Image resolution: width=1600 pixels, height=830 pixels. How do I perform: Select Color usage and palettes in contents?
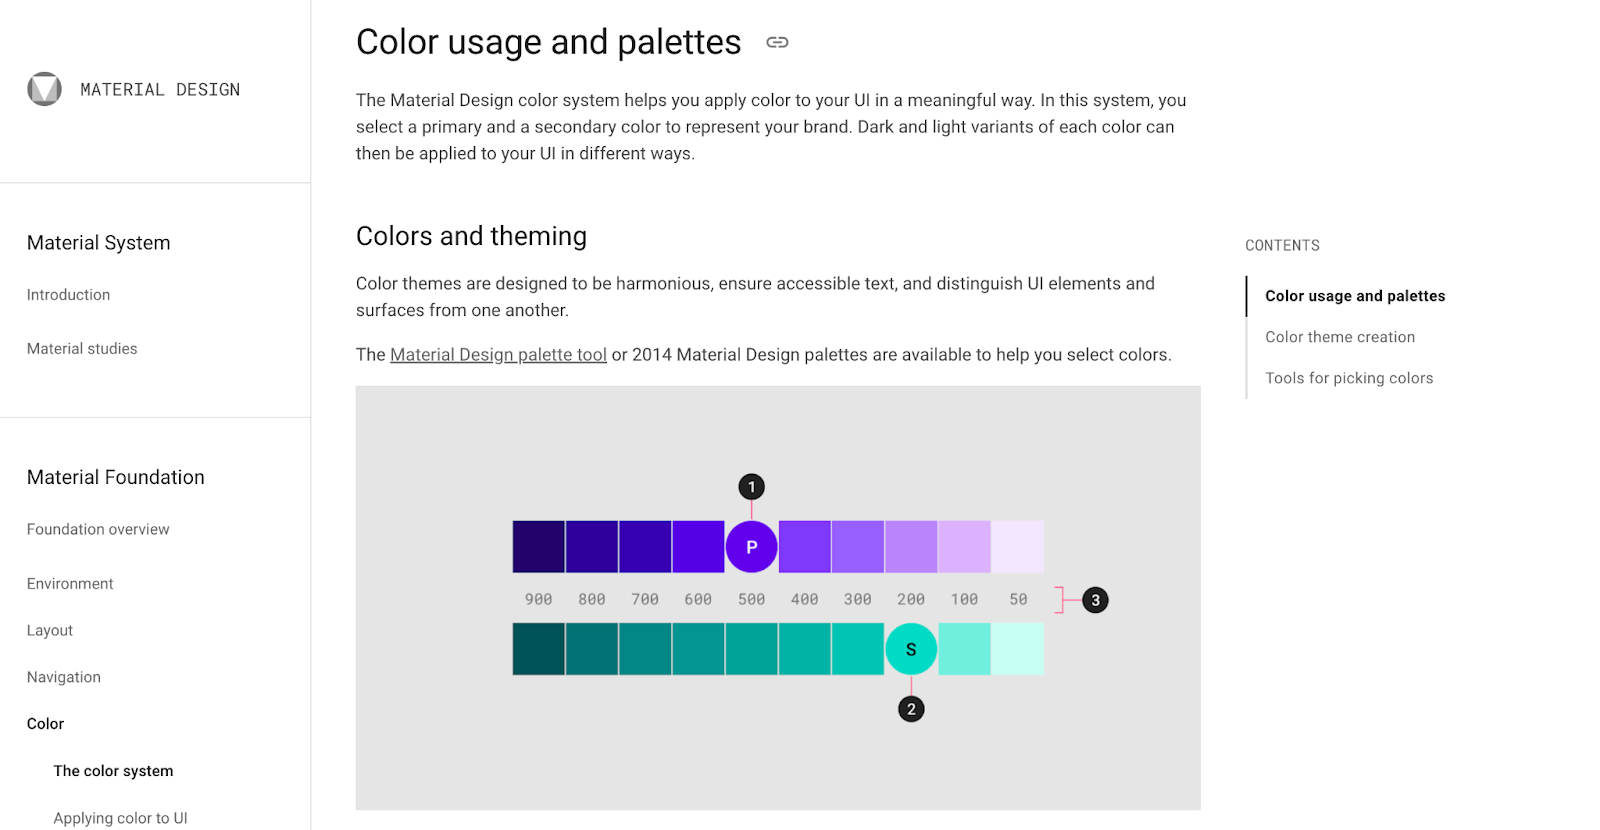point(1355,296)
